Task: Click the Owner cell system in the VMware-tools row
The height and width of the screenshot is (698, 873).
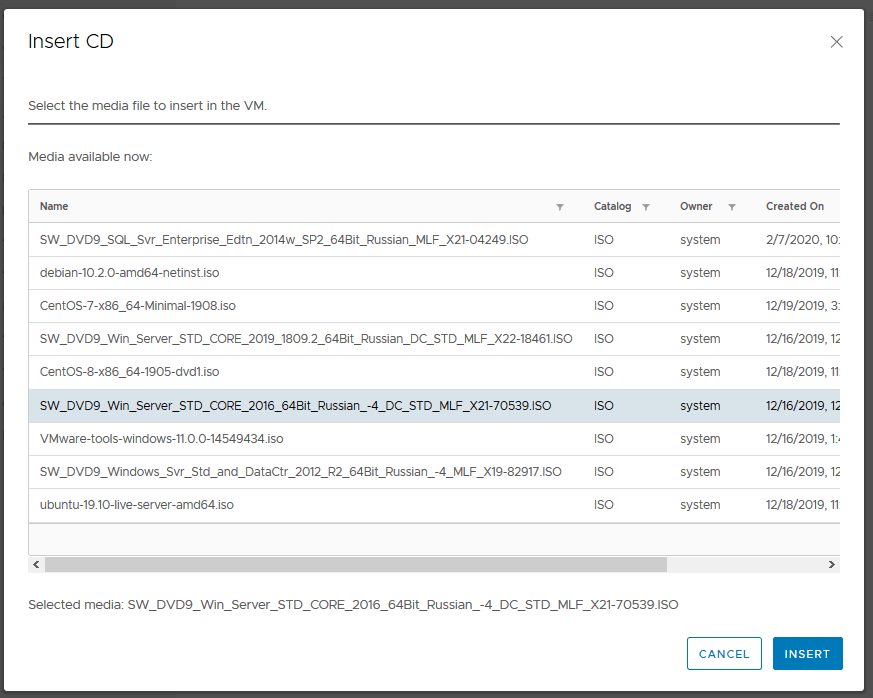Action: tap(700, 439)
